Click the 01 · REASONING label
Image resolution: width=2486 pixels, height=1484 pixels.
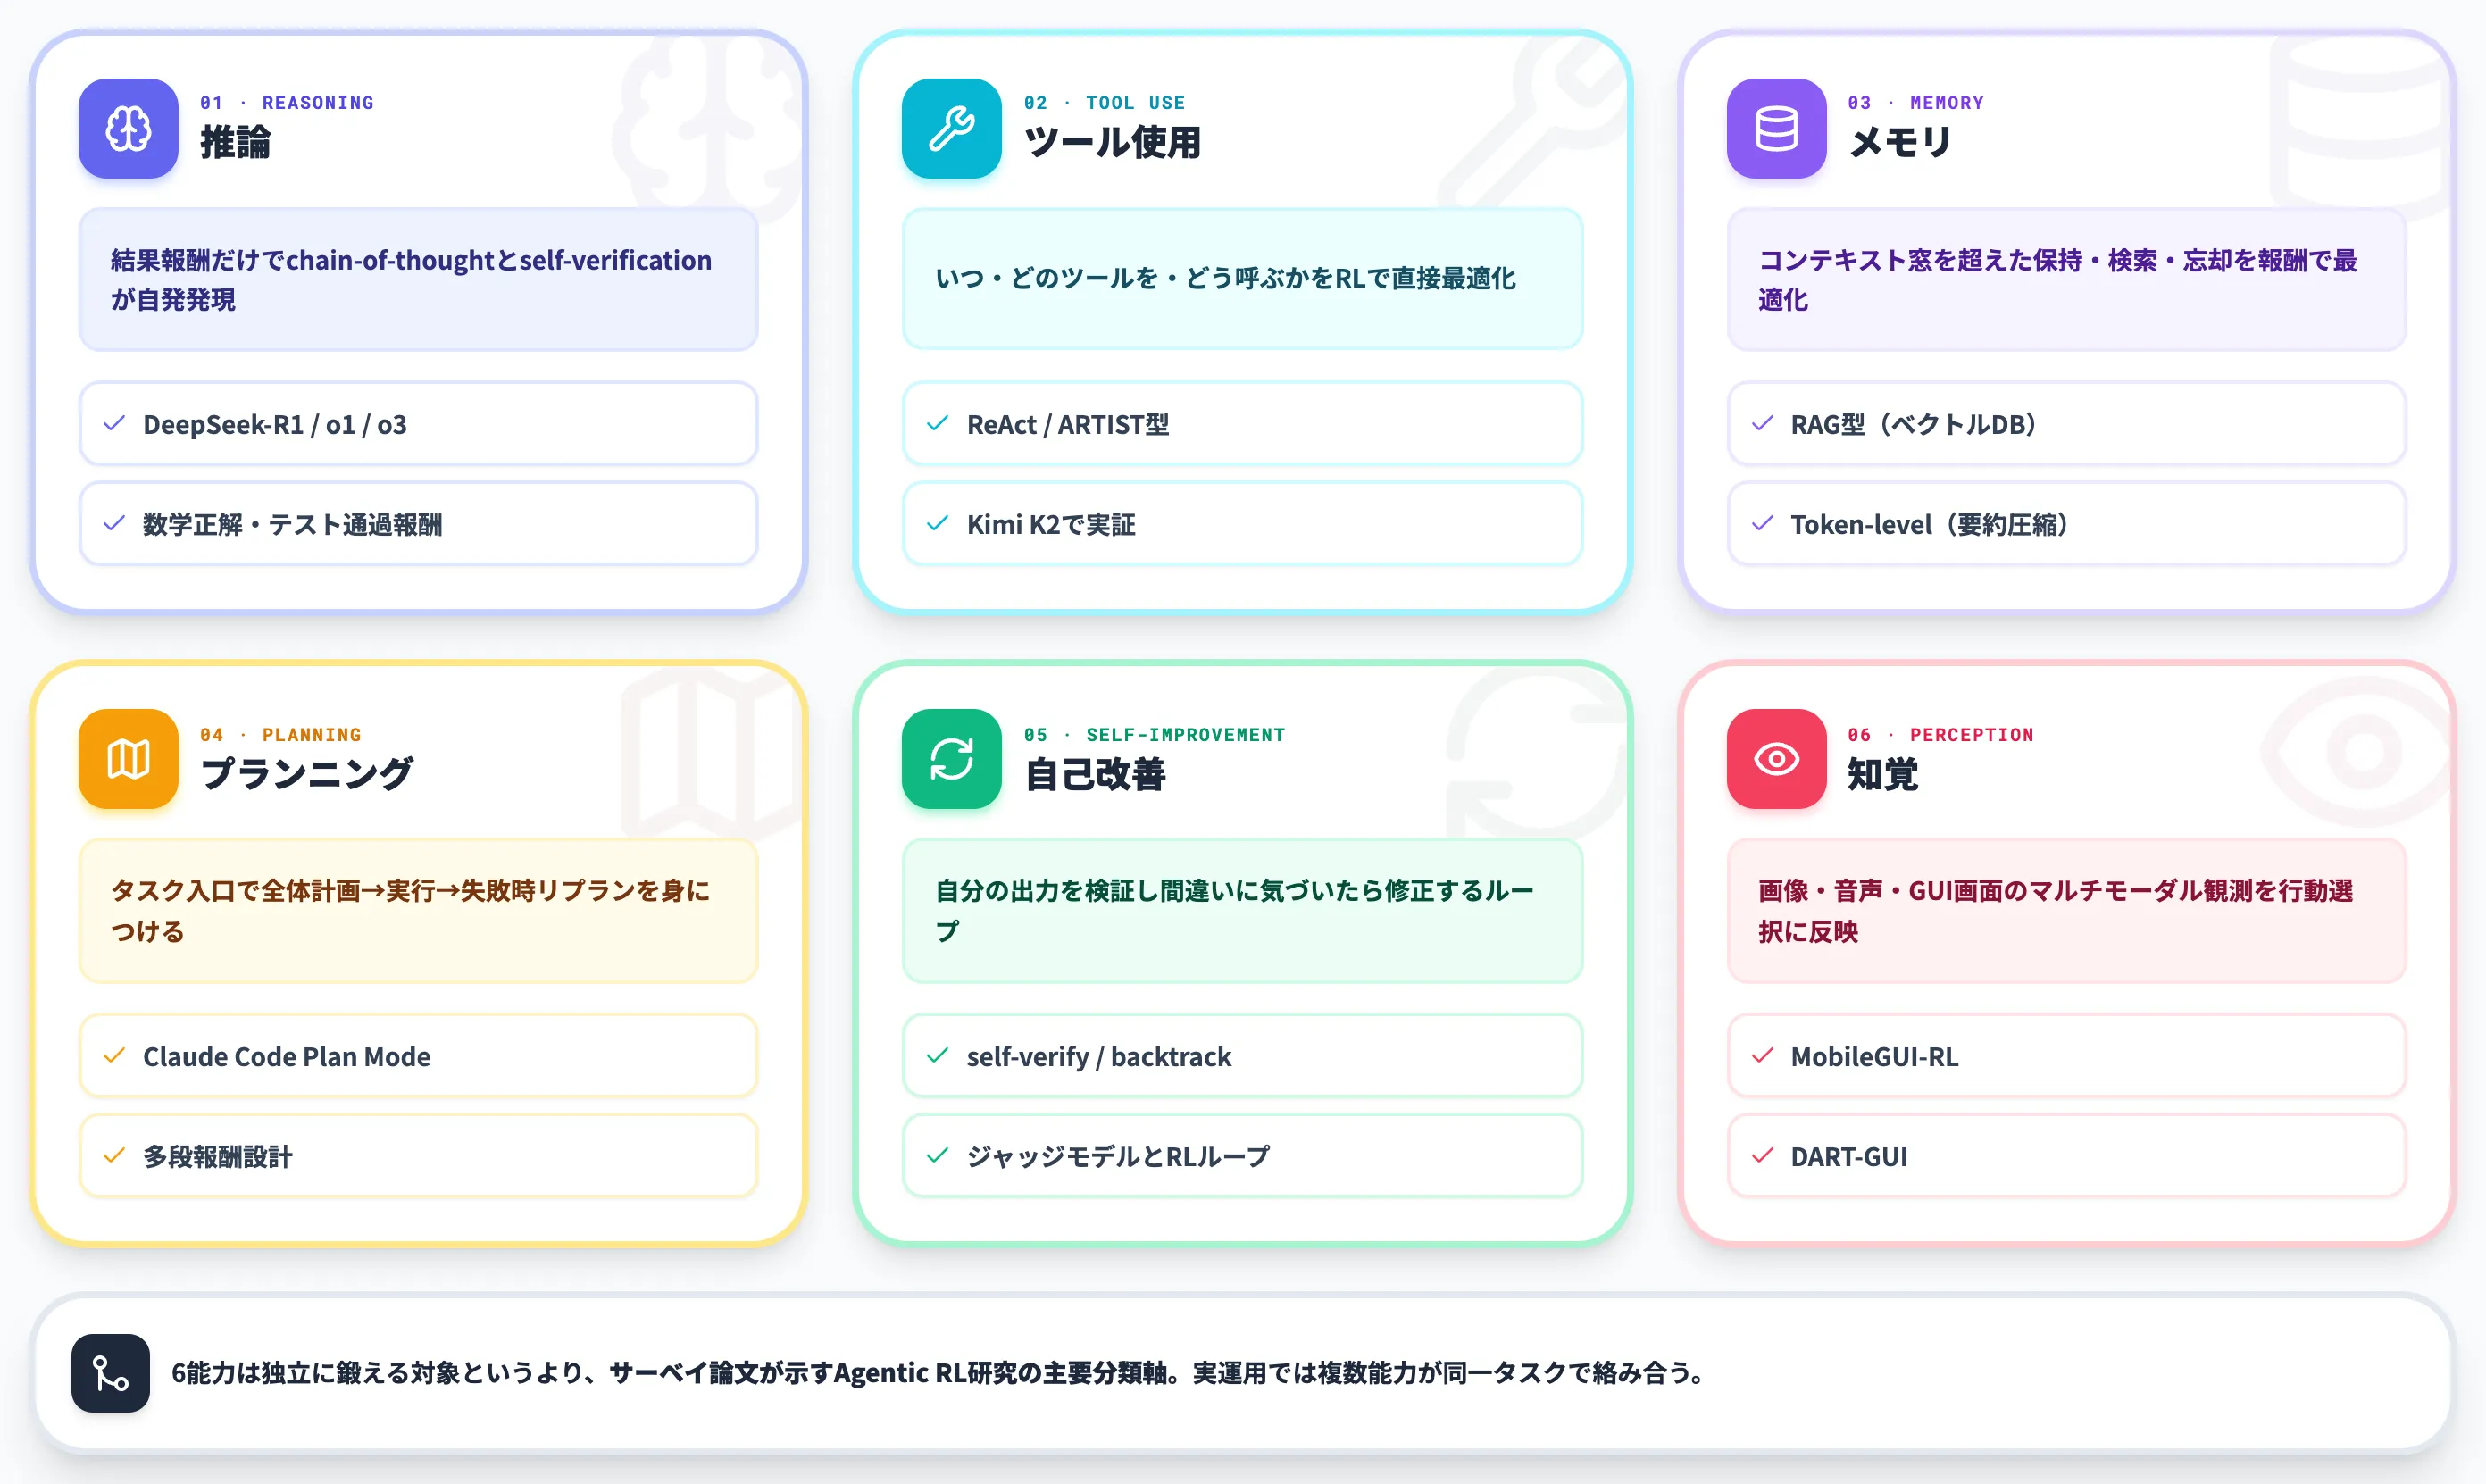coord(287,103)
